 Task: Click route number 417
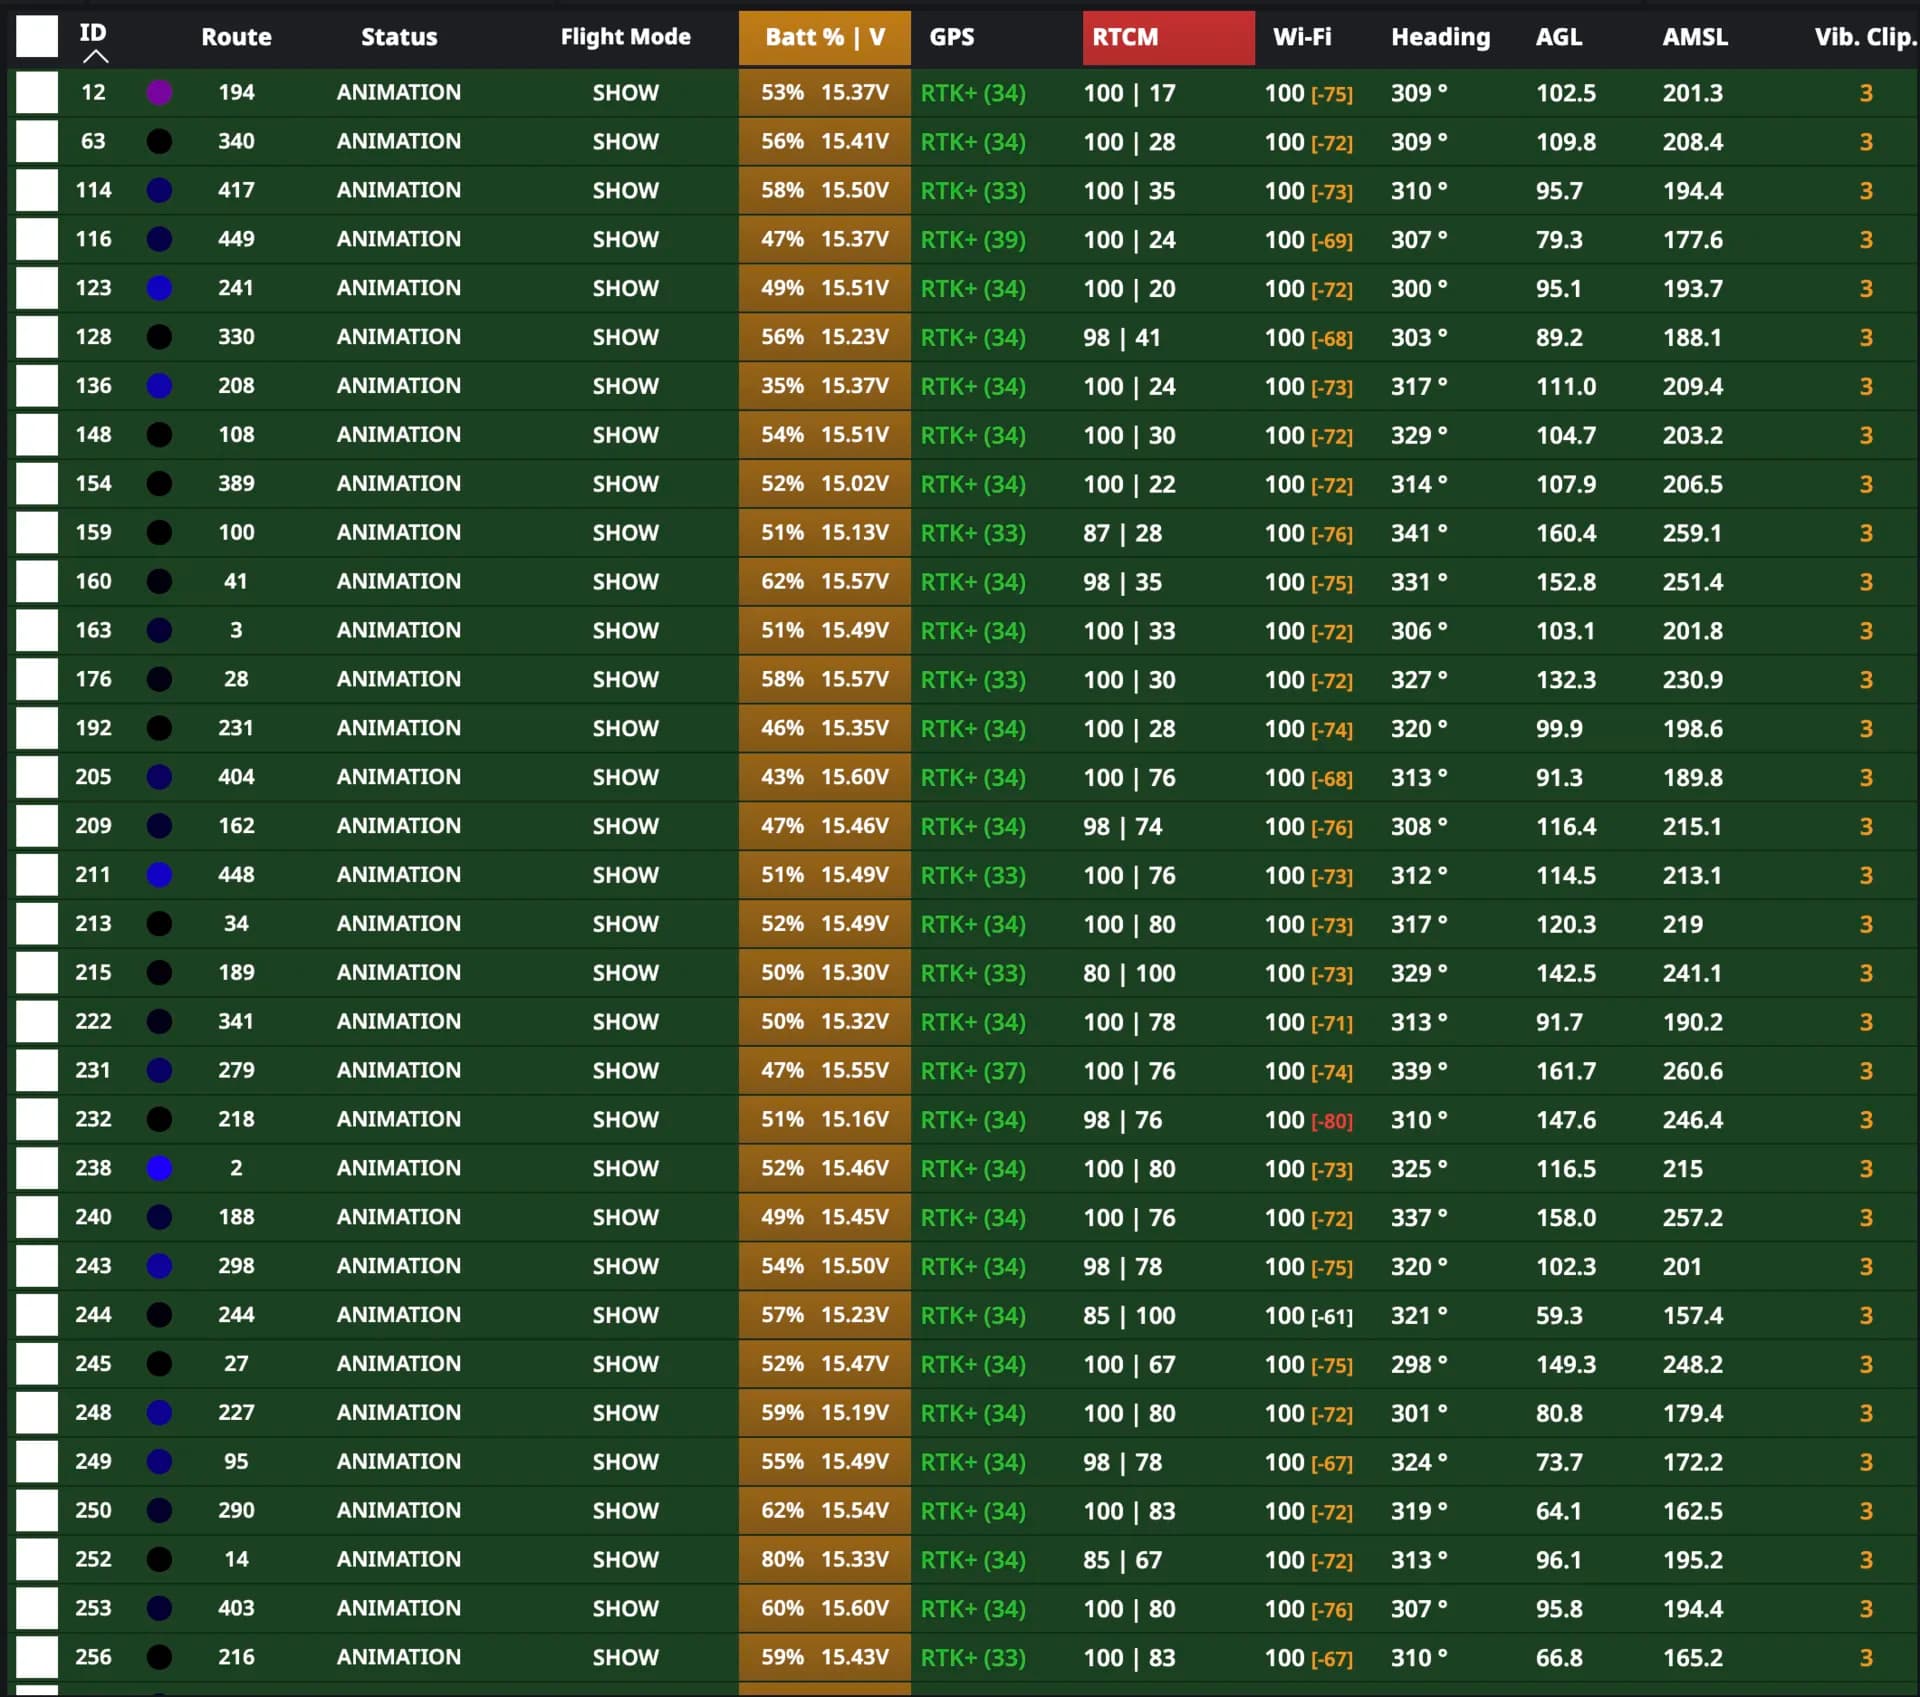pos(236,190)
